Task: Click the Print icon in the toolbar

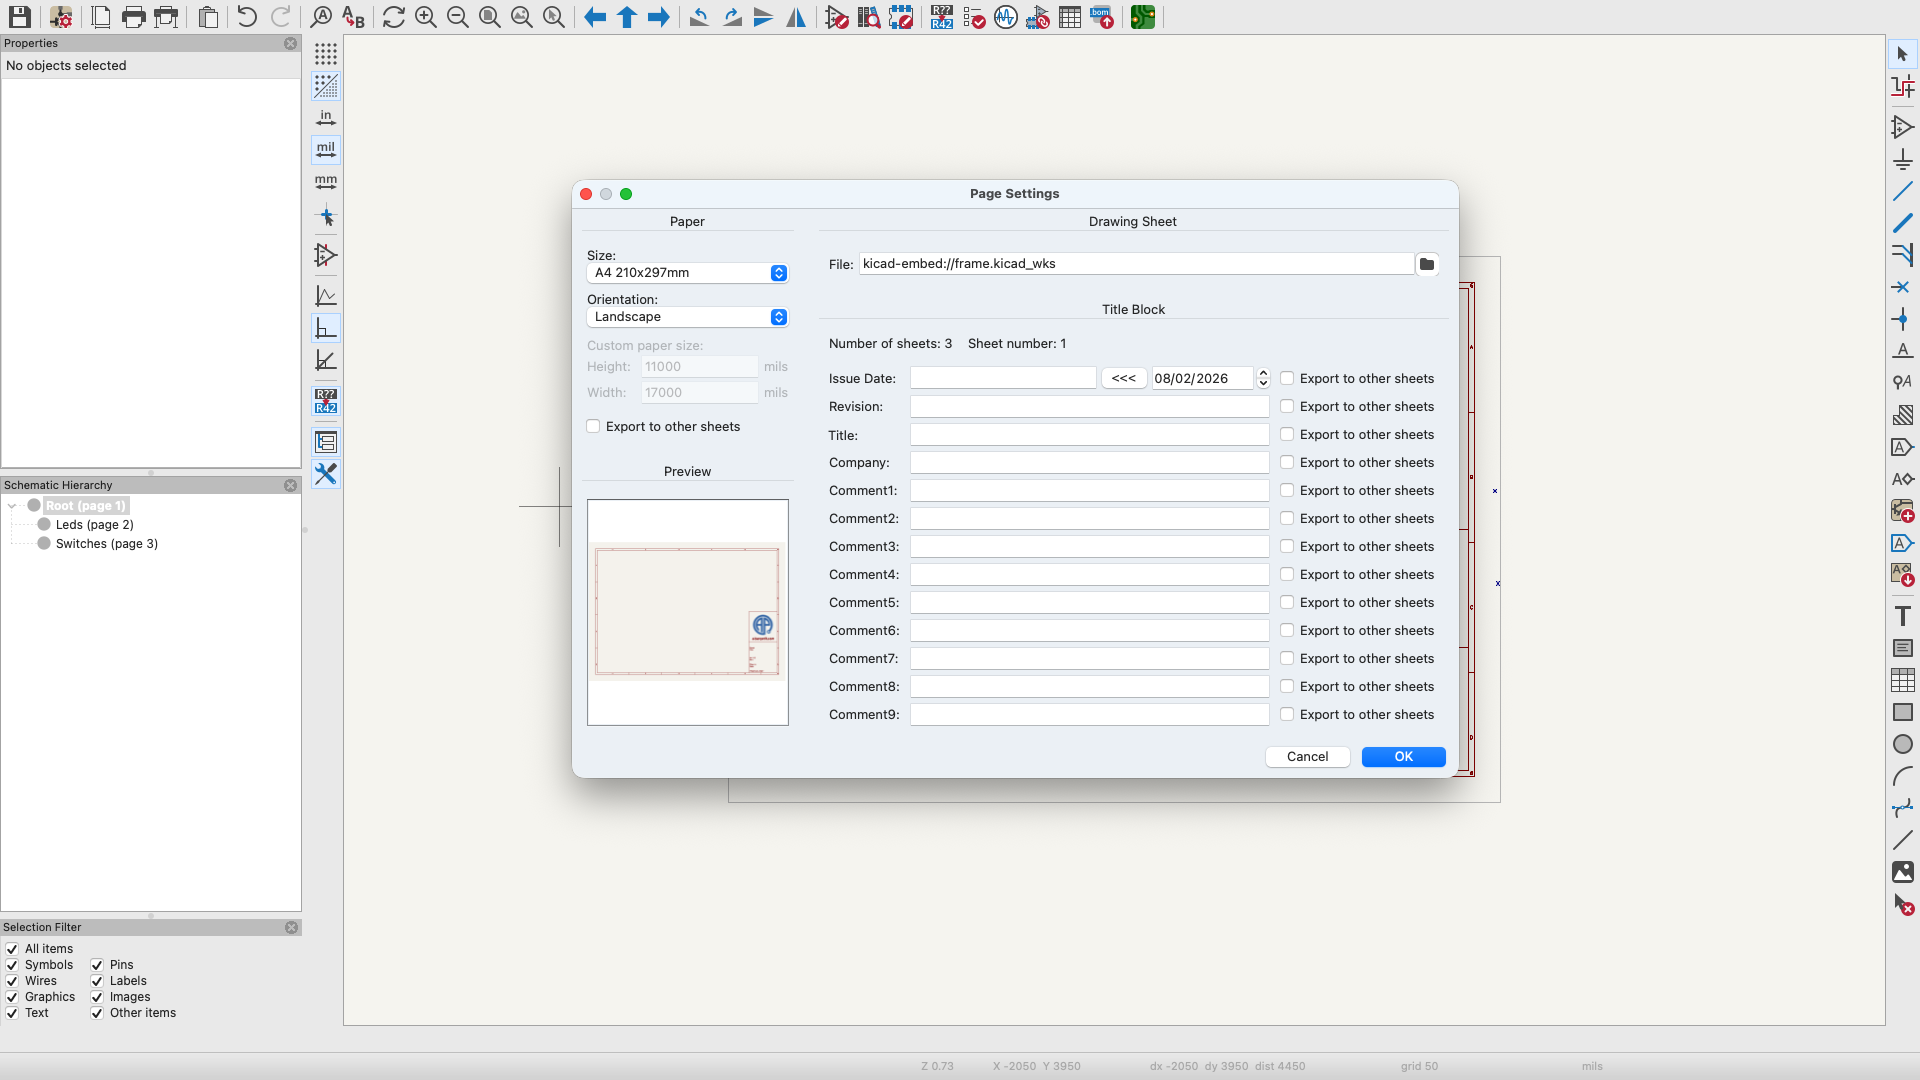Action: coord(133,17)
